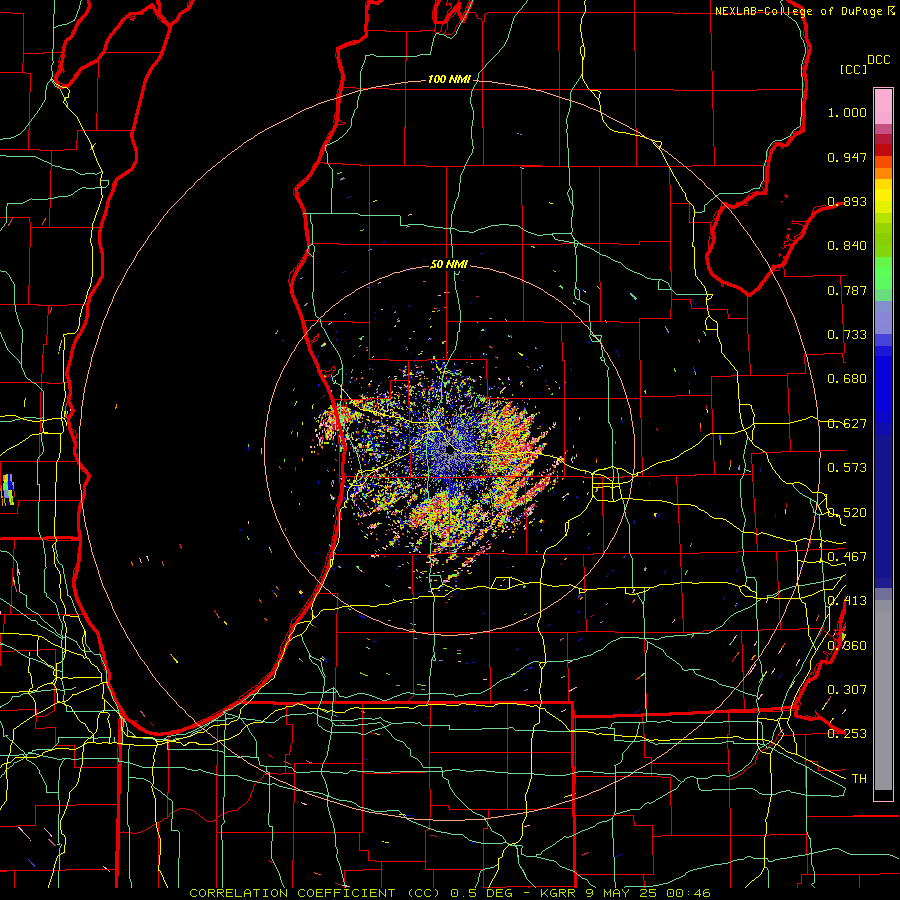Select the 0.947 scale value

click(x=847, y=157)
